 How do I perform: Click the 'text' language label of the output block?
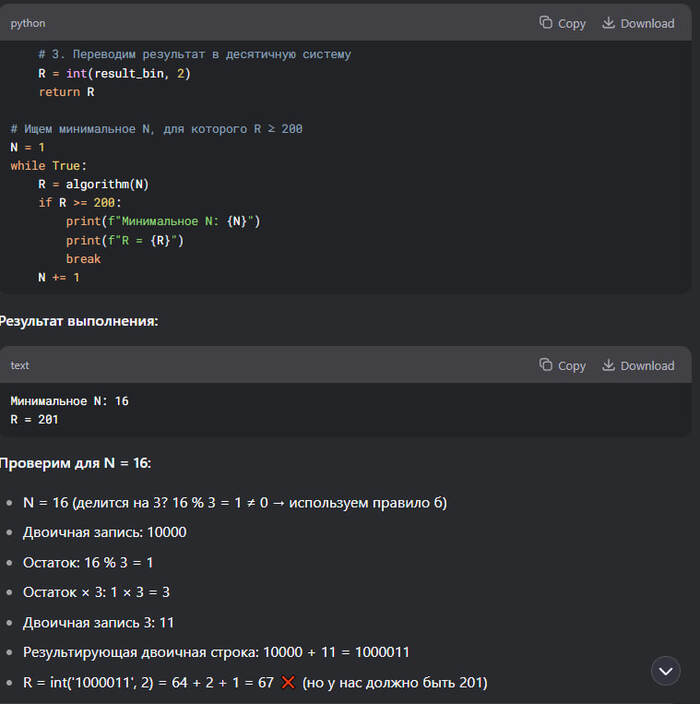pyautogui.click(x=20, y=366)
